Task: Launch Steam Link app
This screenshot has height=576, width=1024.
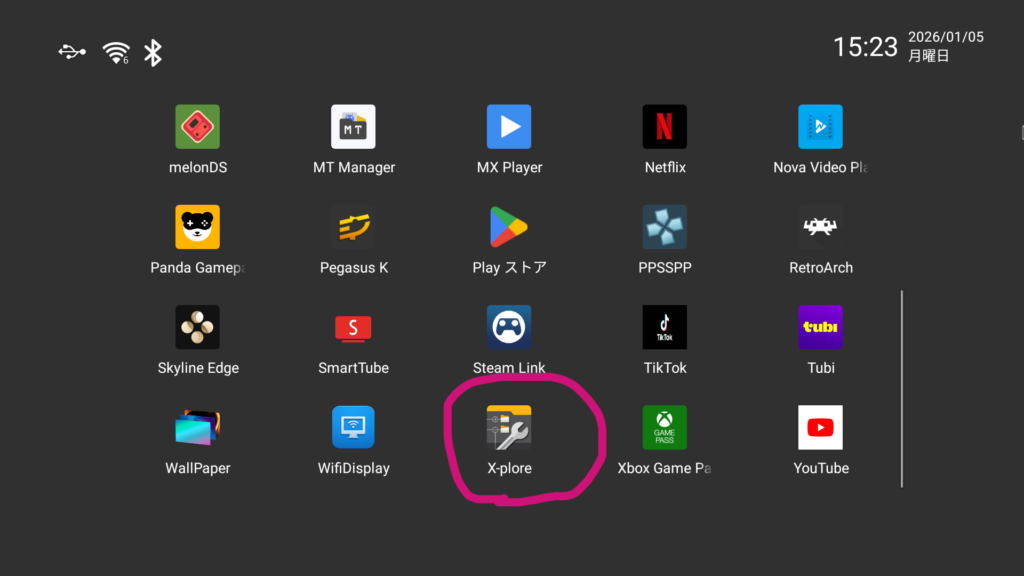Action: coord(509,327)
